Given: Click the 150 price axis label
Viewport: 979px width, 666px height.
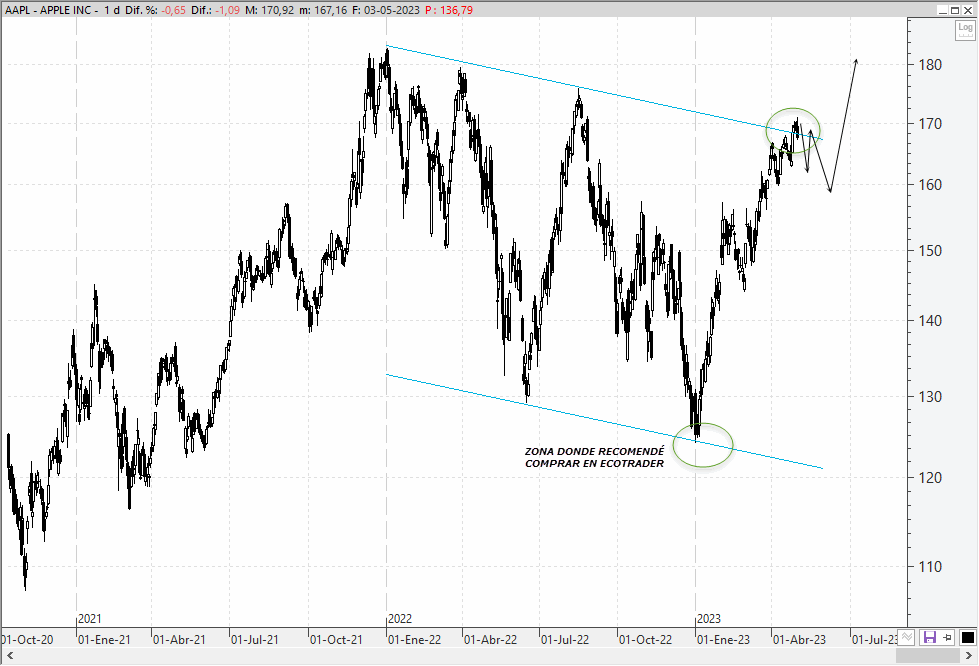Looking at the screenshot, I should (930, 250).
